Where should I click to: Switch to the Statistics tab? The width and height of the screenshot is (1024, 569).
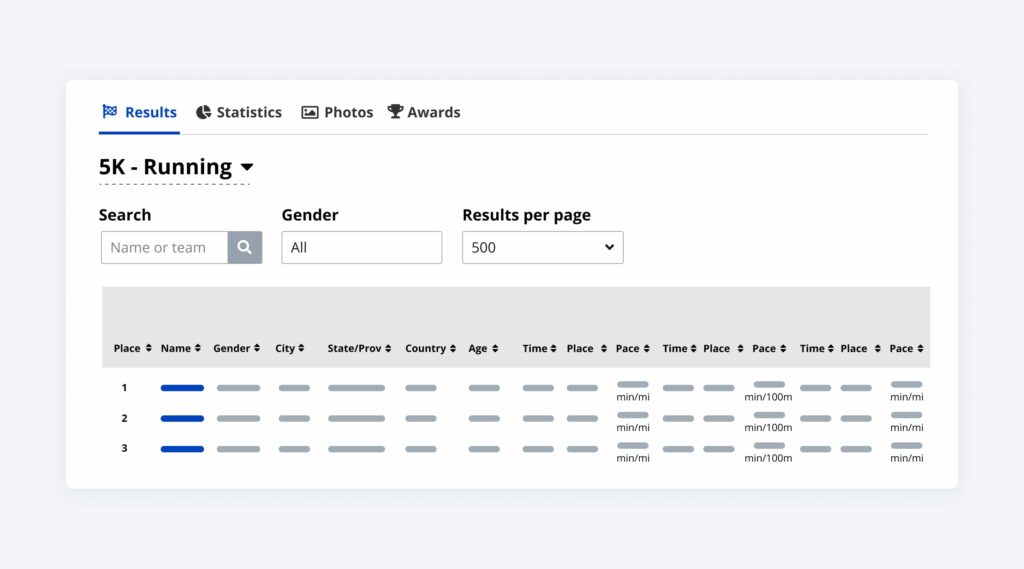[x=239, y=113]
